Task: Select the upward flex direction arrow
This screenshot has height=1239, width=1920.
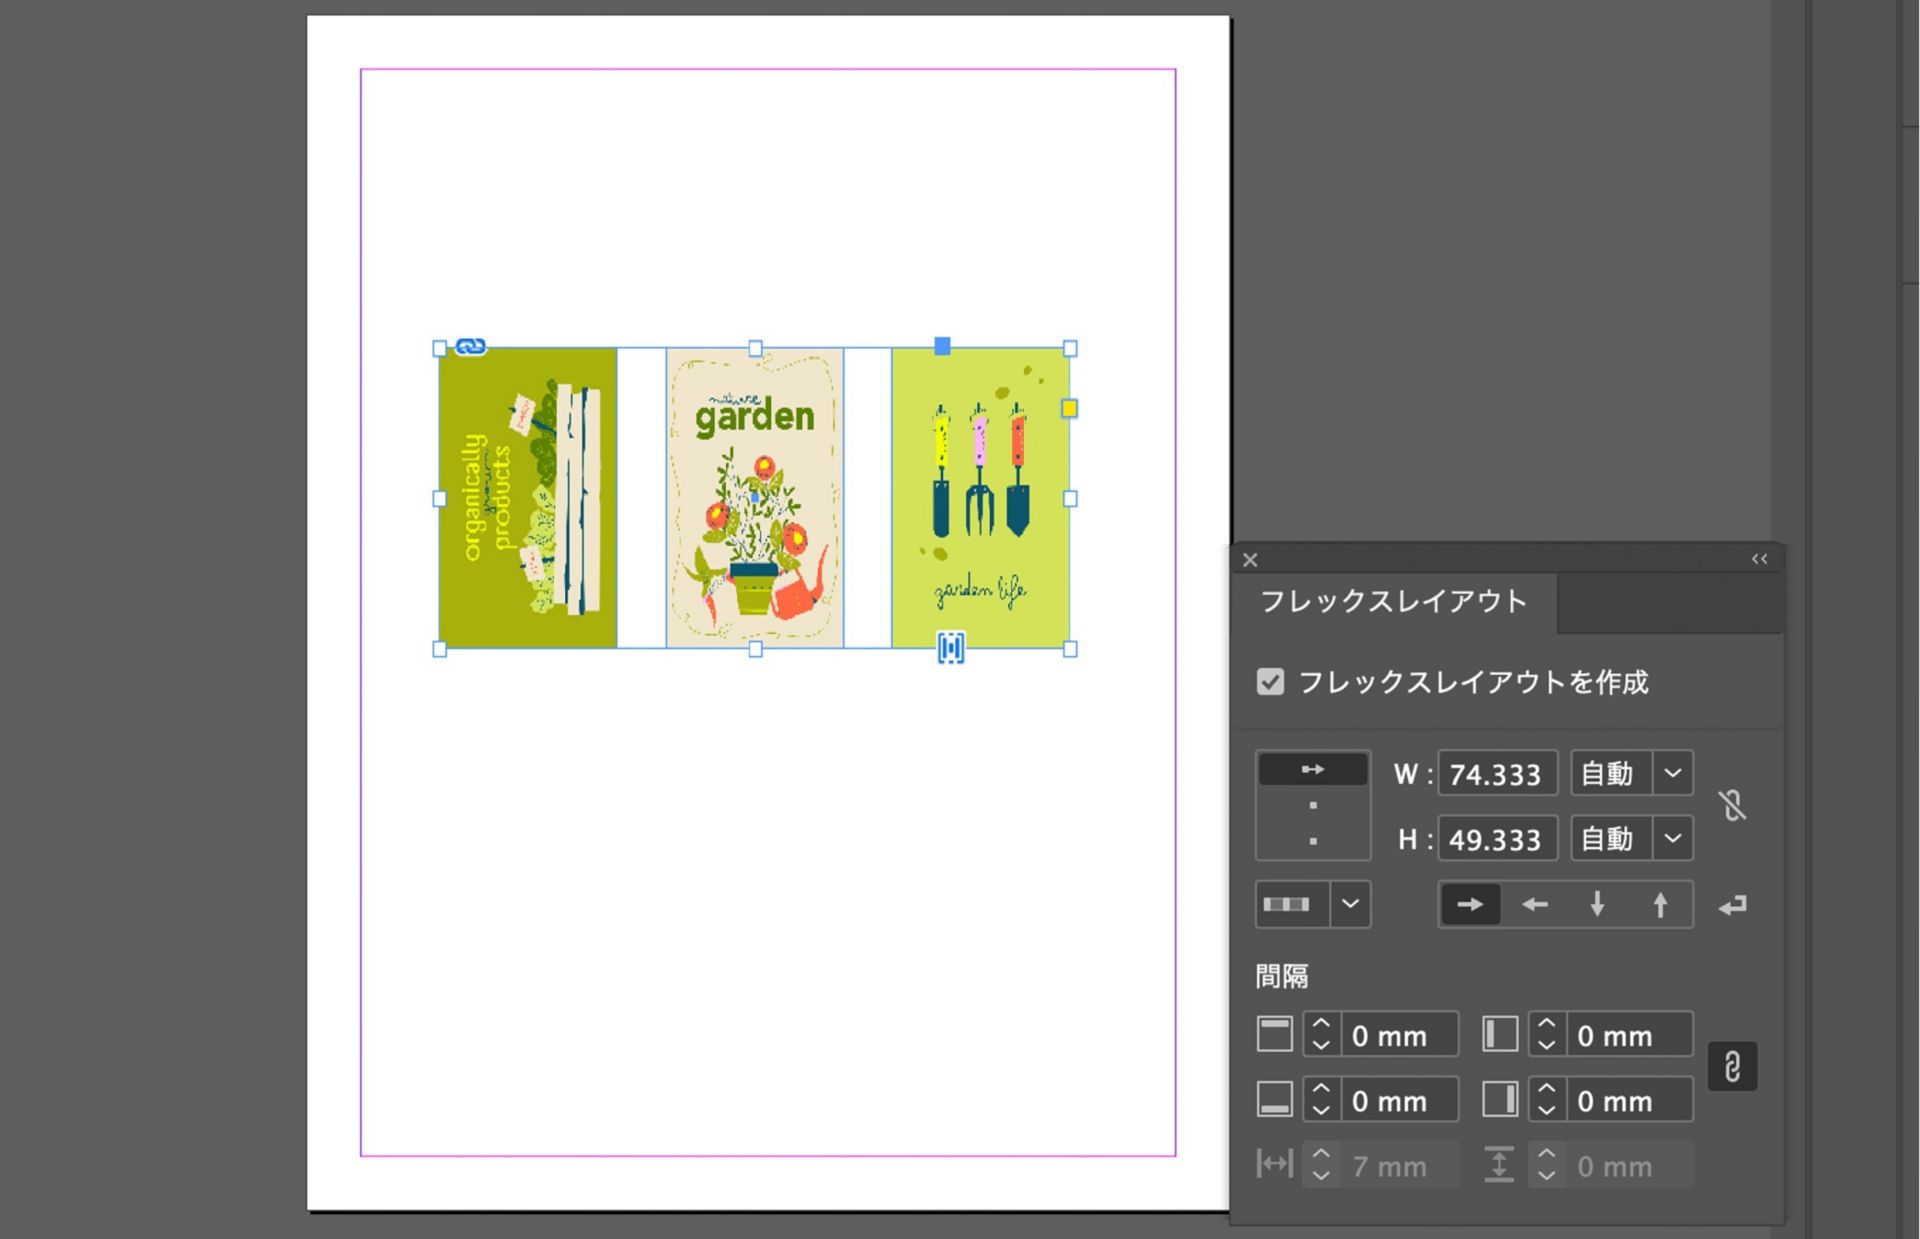Action: click(1660, 904)
